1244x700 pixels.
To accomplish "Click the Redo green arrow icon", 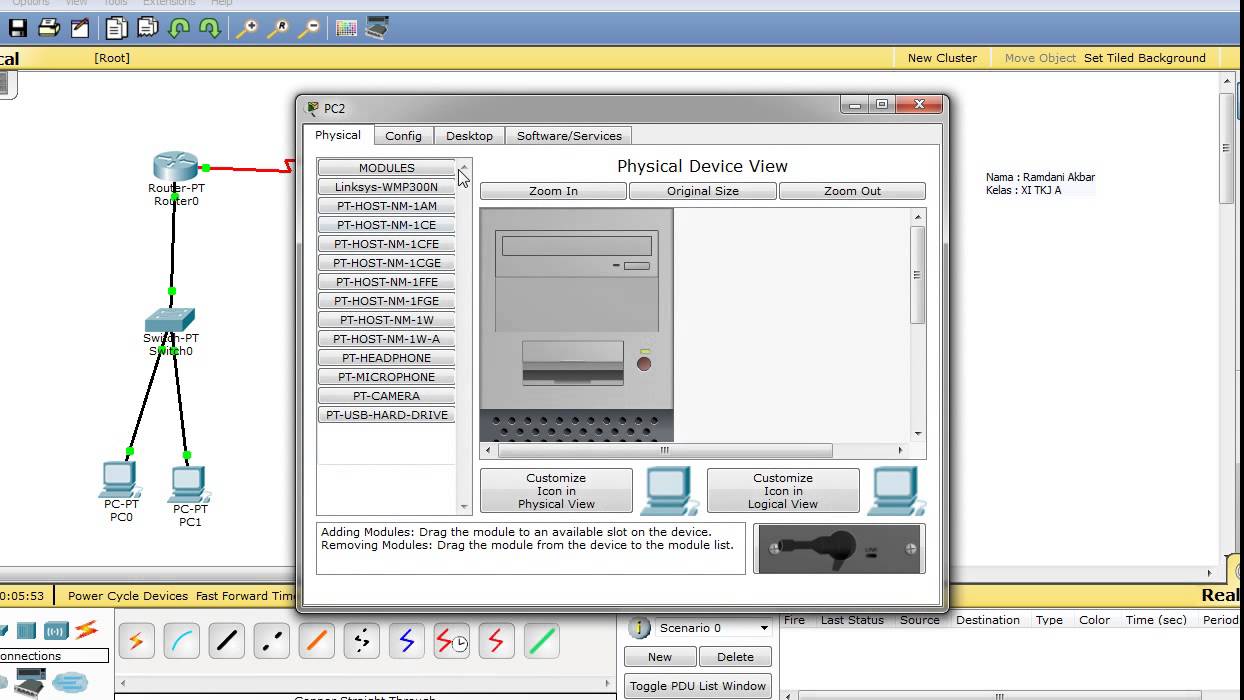I will pos(209,29).
